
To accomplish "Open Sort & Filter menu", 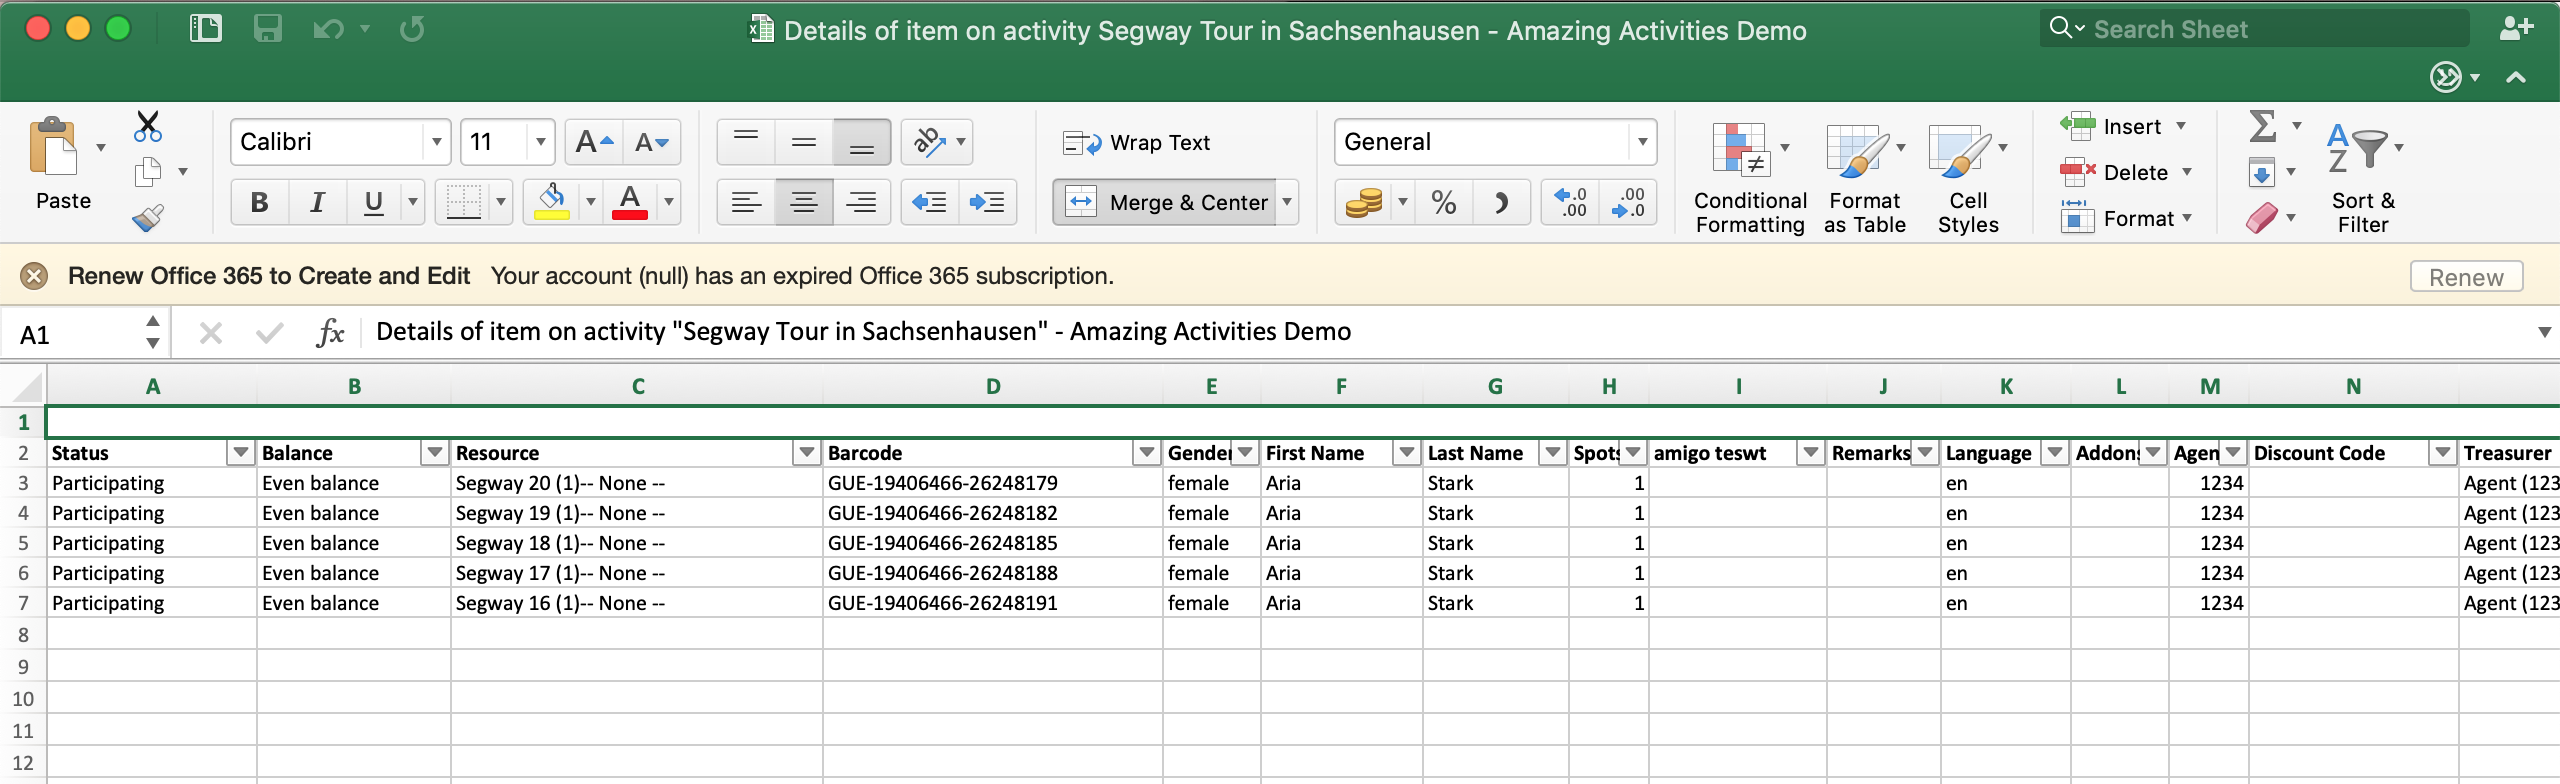I will (2363, 178).
